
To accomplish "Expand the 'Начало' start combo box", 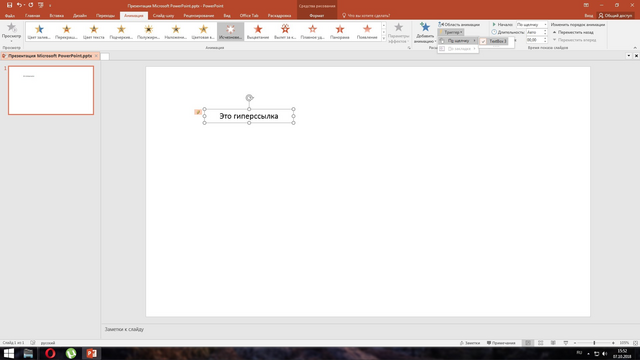I will 532,24.
